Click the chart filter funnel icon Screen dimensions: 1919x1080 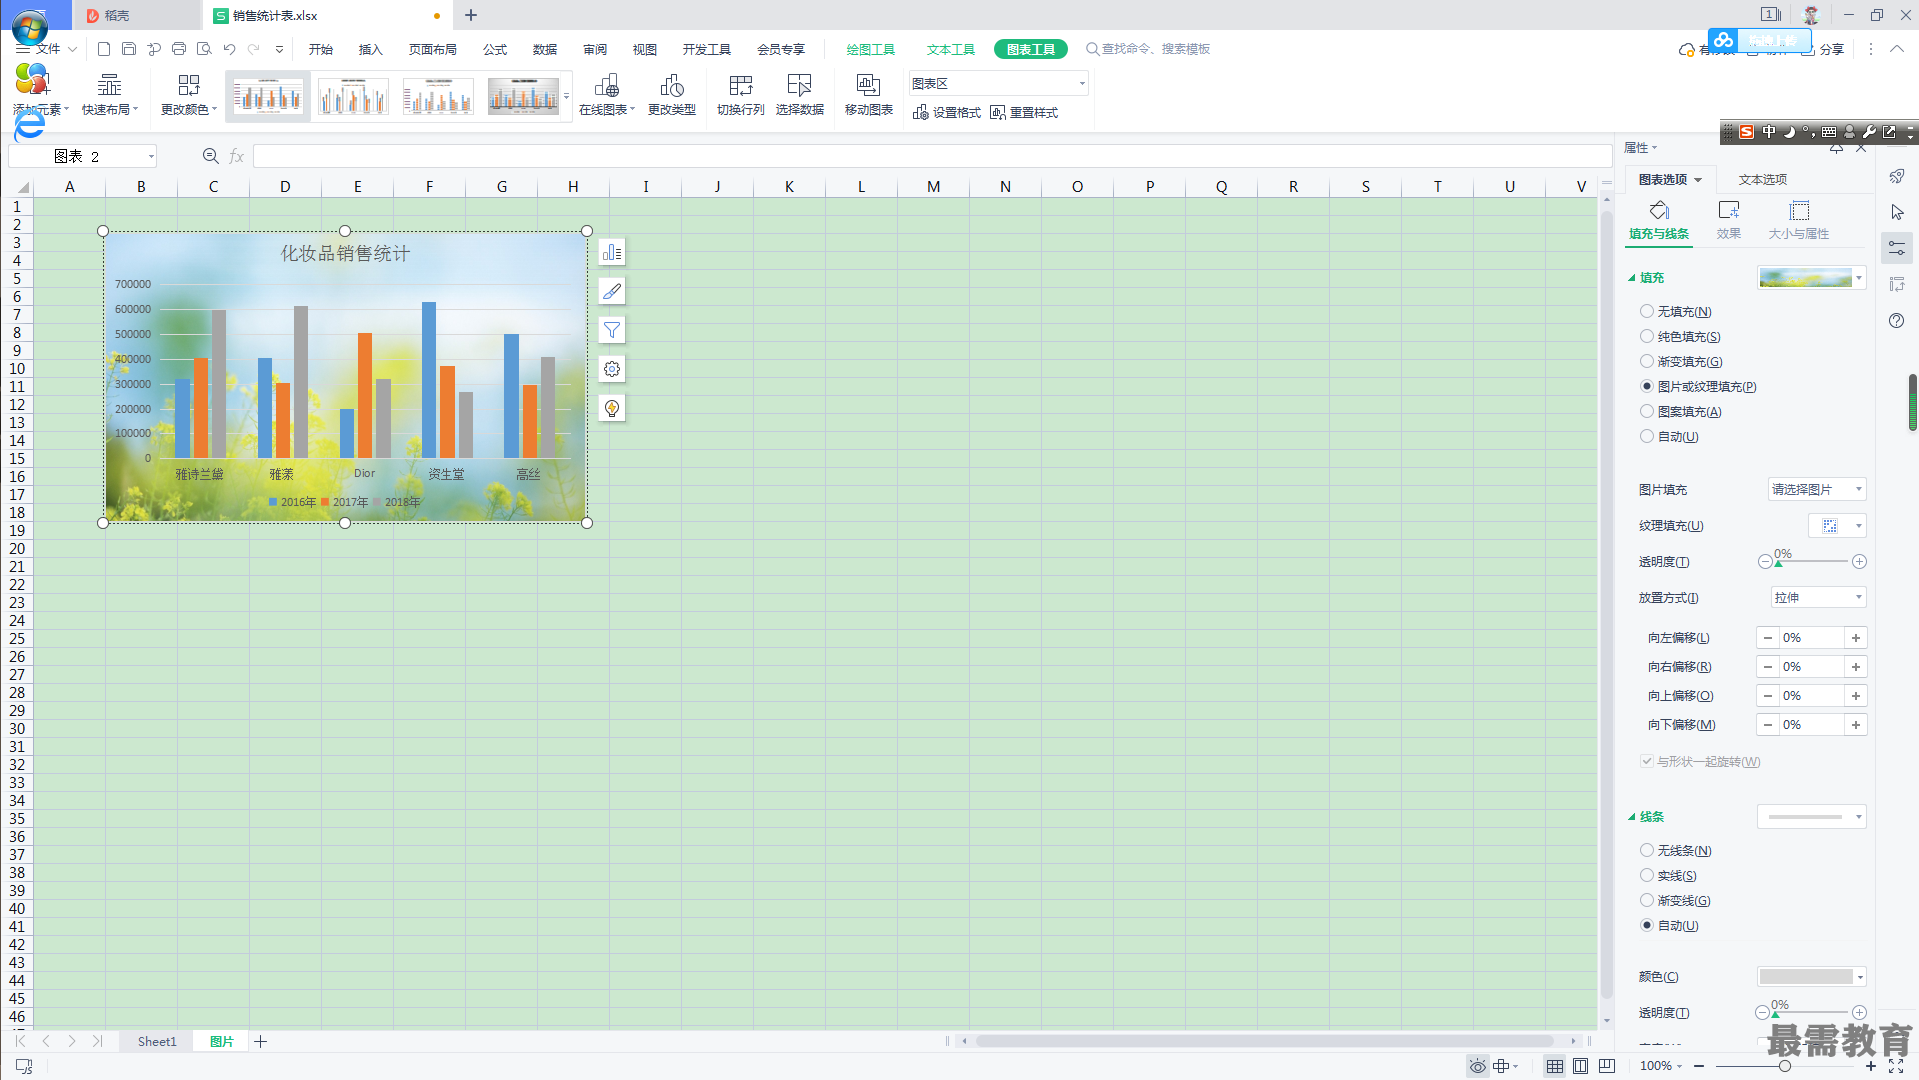[x=612, y=330]
